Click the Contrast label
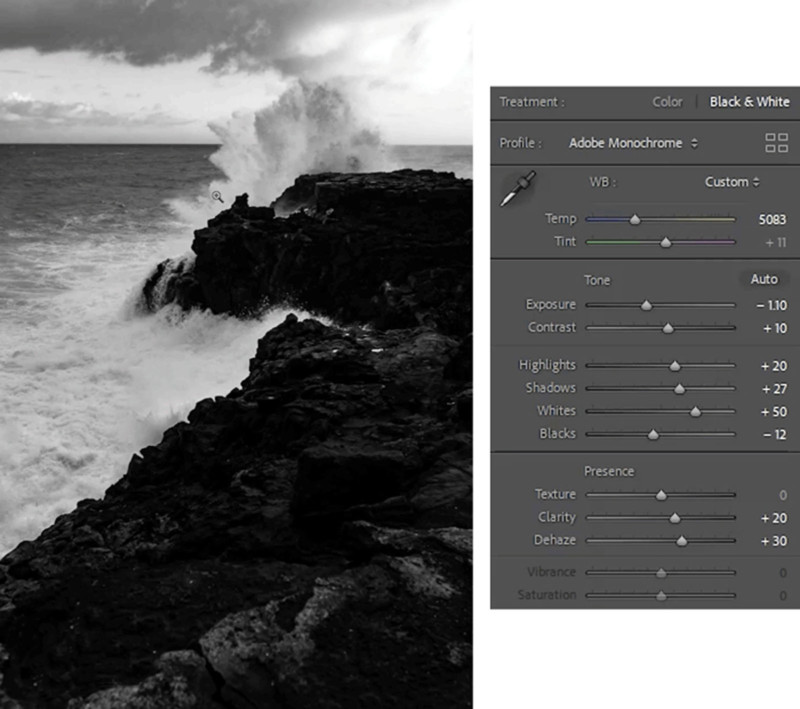Image resolution: width=800 pixels, height=709 pixels. pyautogui.click(x=552, y=327)
